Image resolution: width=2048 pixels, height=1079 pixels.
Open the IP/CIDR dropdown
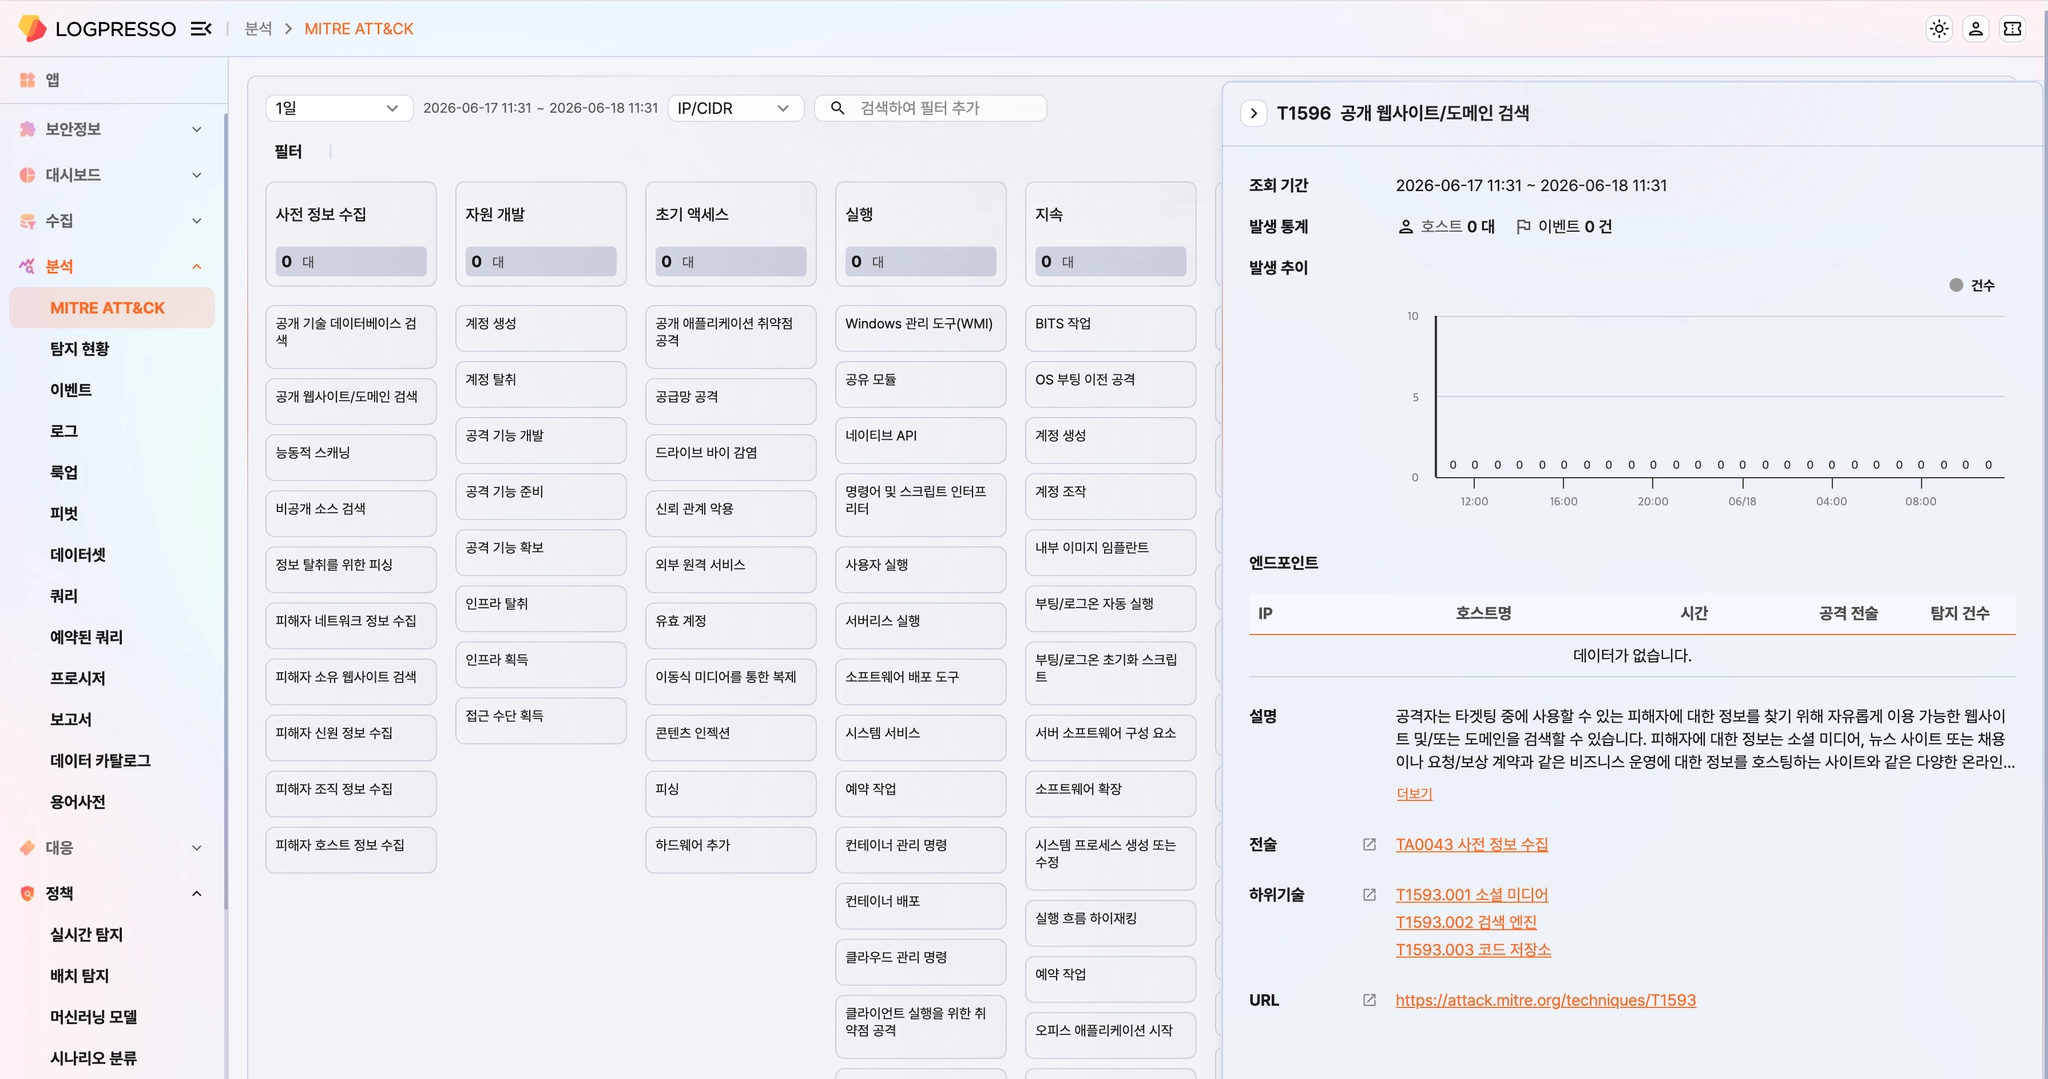coord(735,108)
